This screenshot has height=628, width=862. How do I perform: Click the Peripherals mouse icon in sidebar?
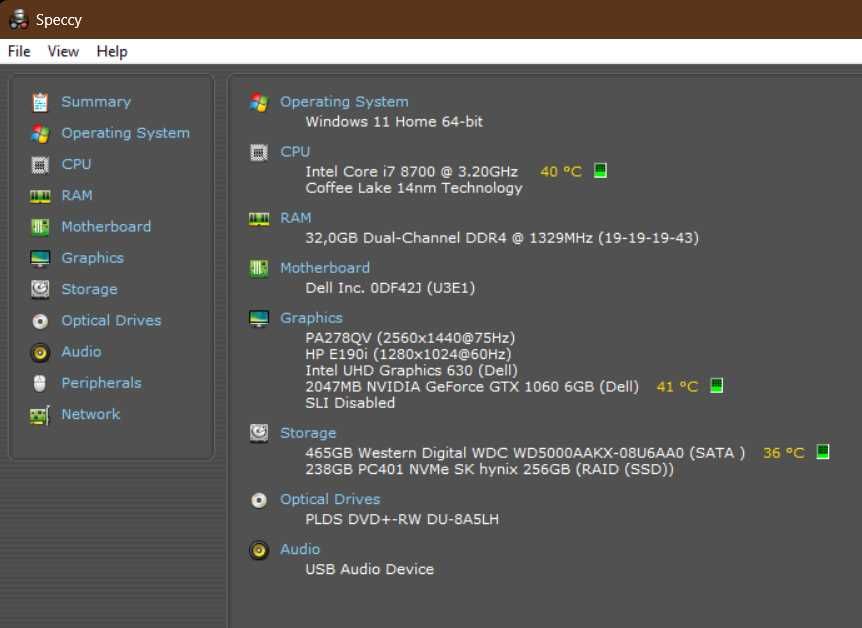point(40,383)
